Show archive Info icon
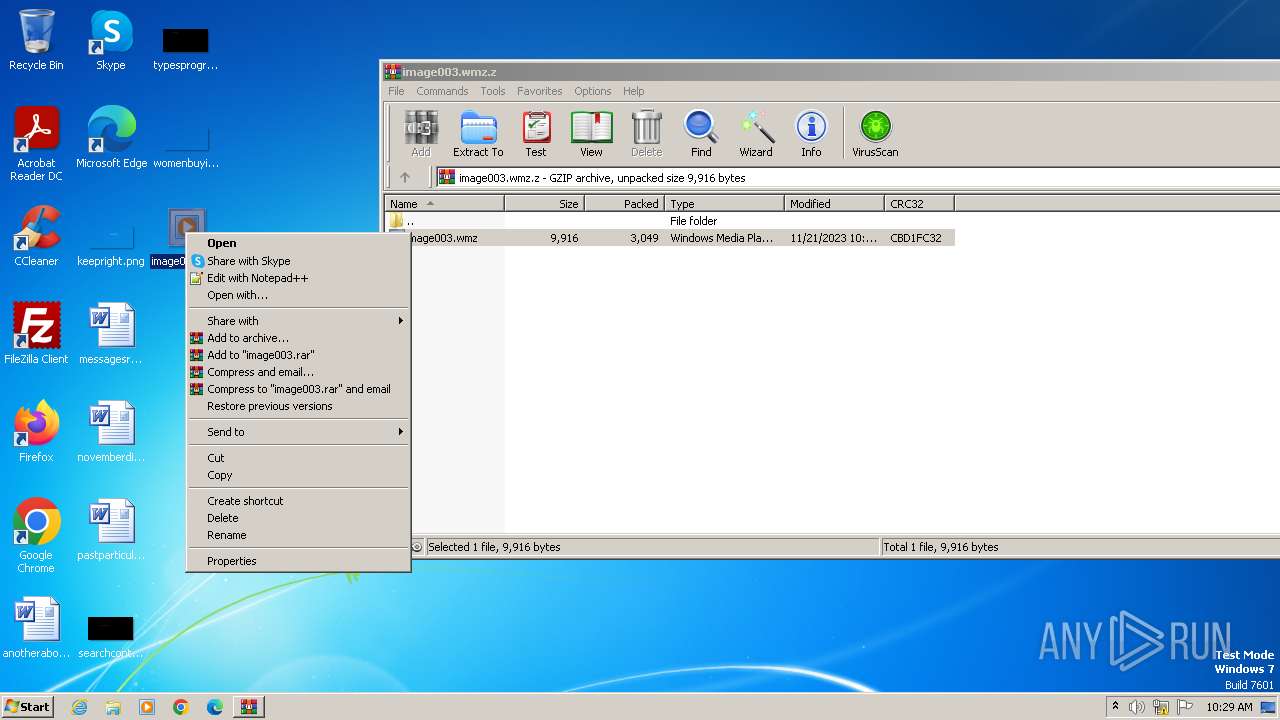This screenshot has height=720, width=1280. click(x=811, y=134)
